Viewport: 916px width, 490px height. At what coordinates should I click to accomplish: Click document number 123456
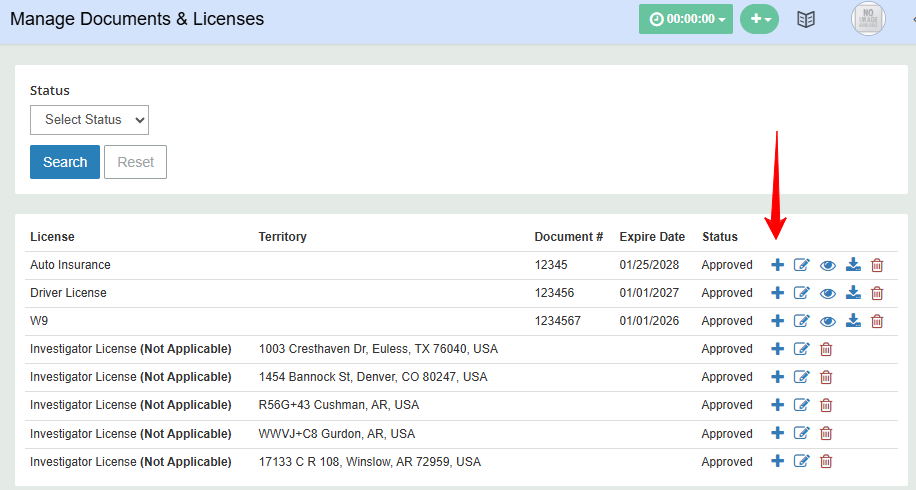pos(554,293)
